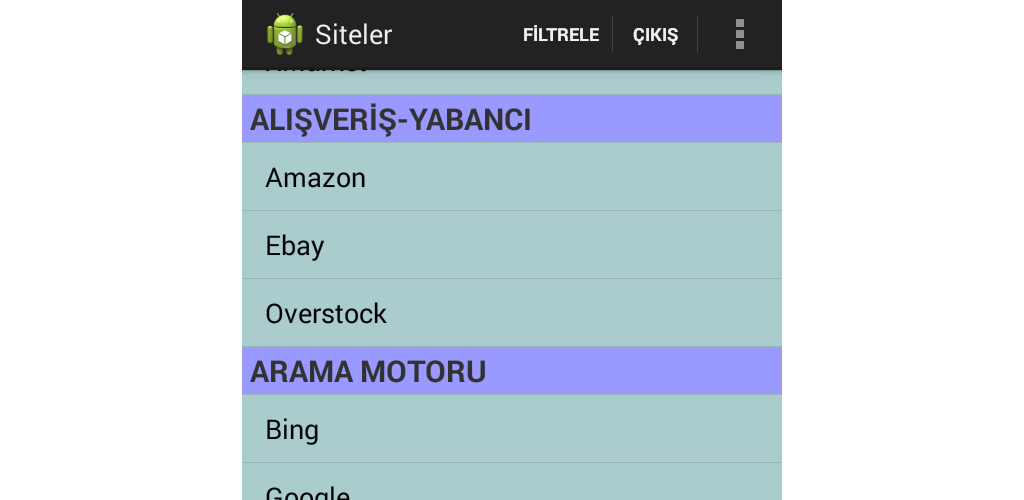The width and height of the screenshot is (1024, 500).
Task: Tap Overstock in the foreign shopping section
Action: [x=511, y=314]
